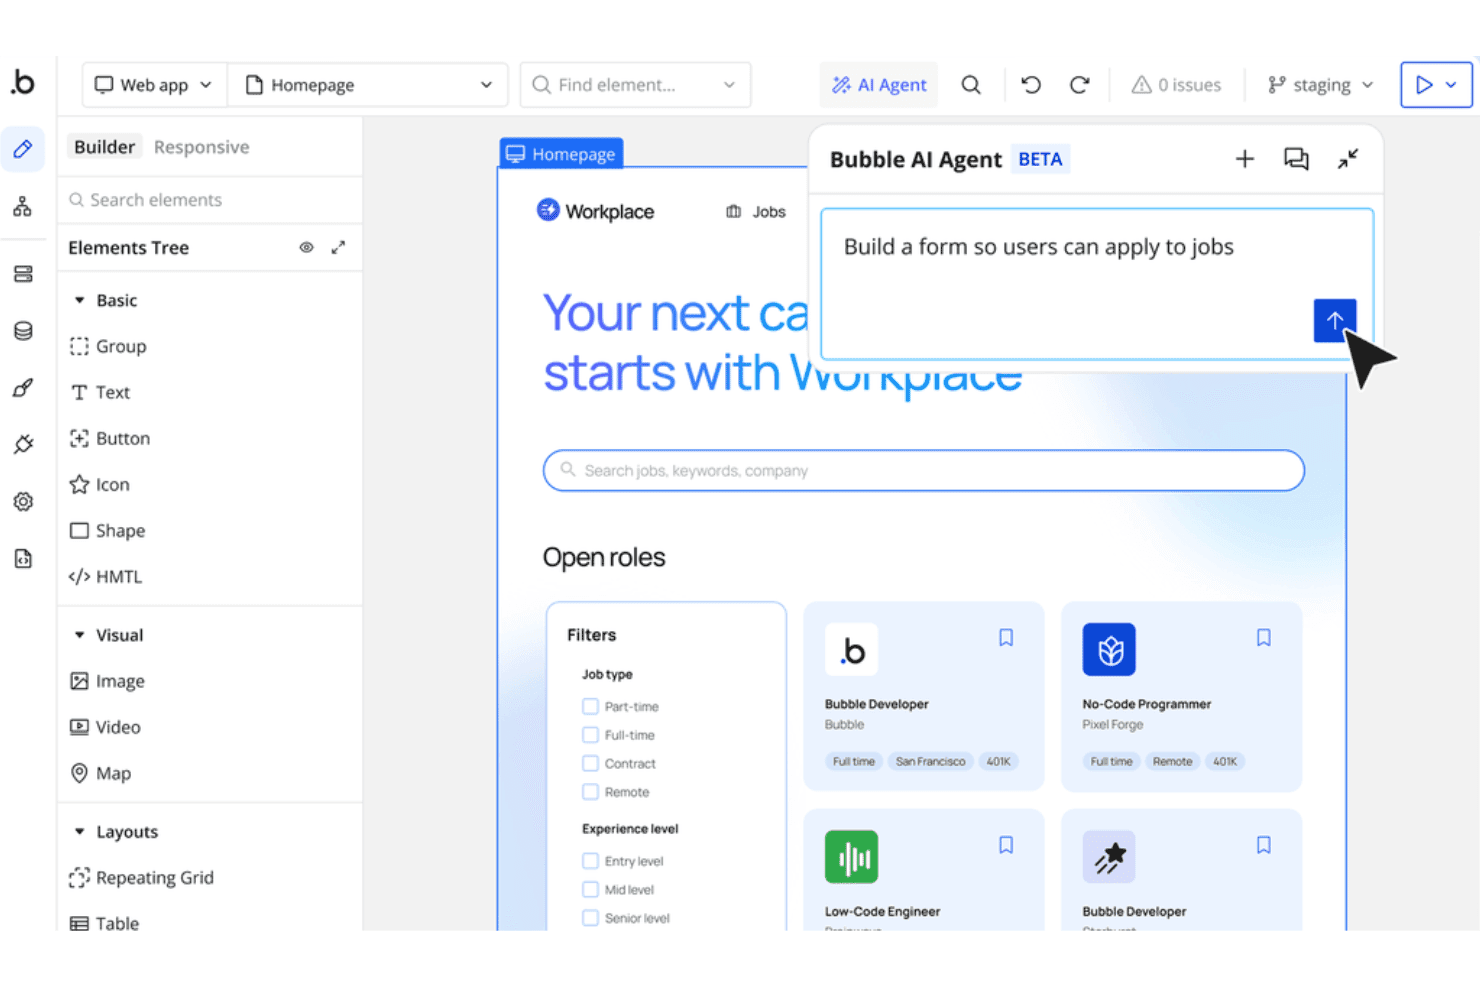The image size is (1480, 987).
Task: Open the Design pencil tab in sidebar
Action: [x=23, y=149]
